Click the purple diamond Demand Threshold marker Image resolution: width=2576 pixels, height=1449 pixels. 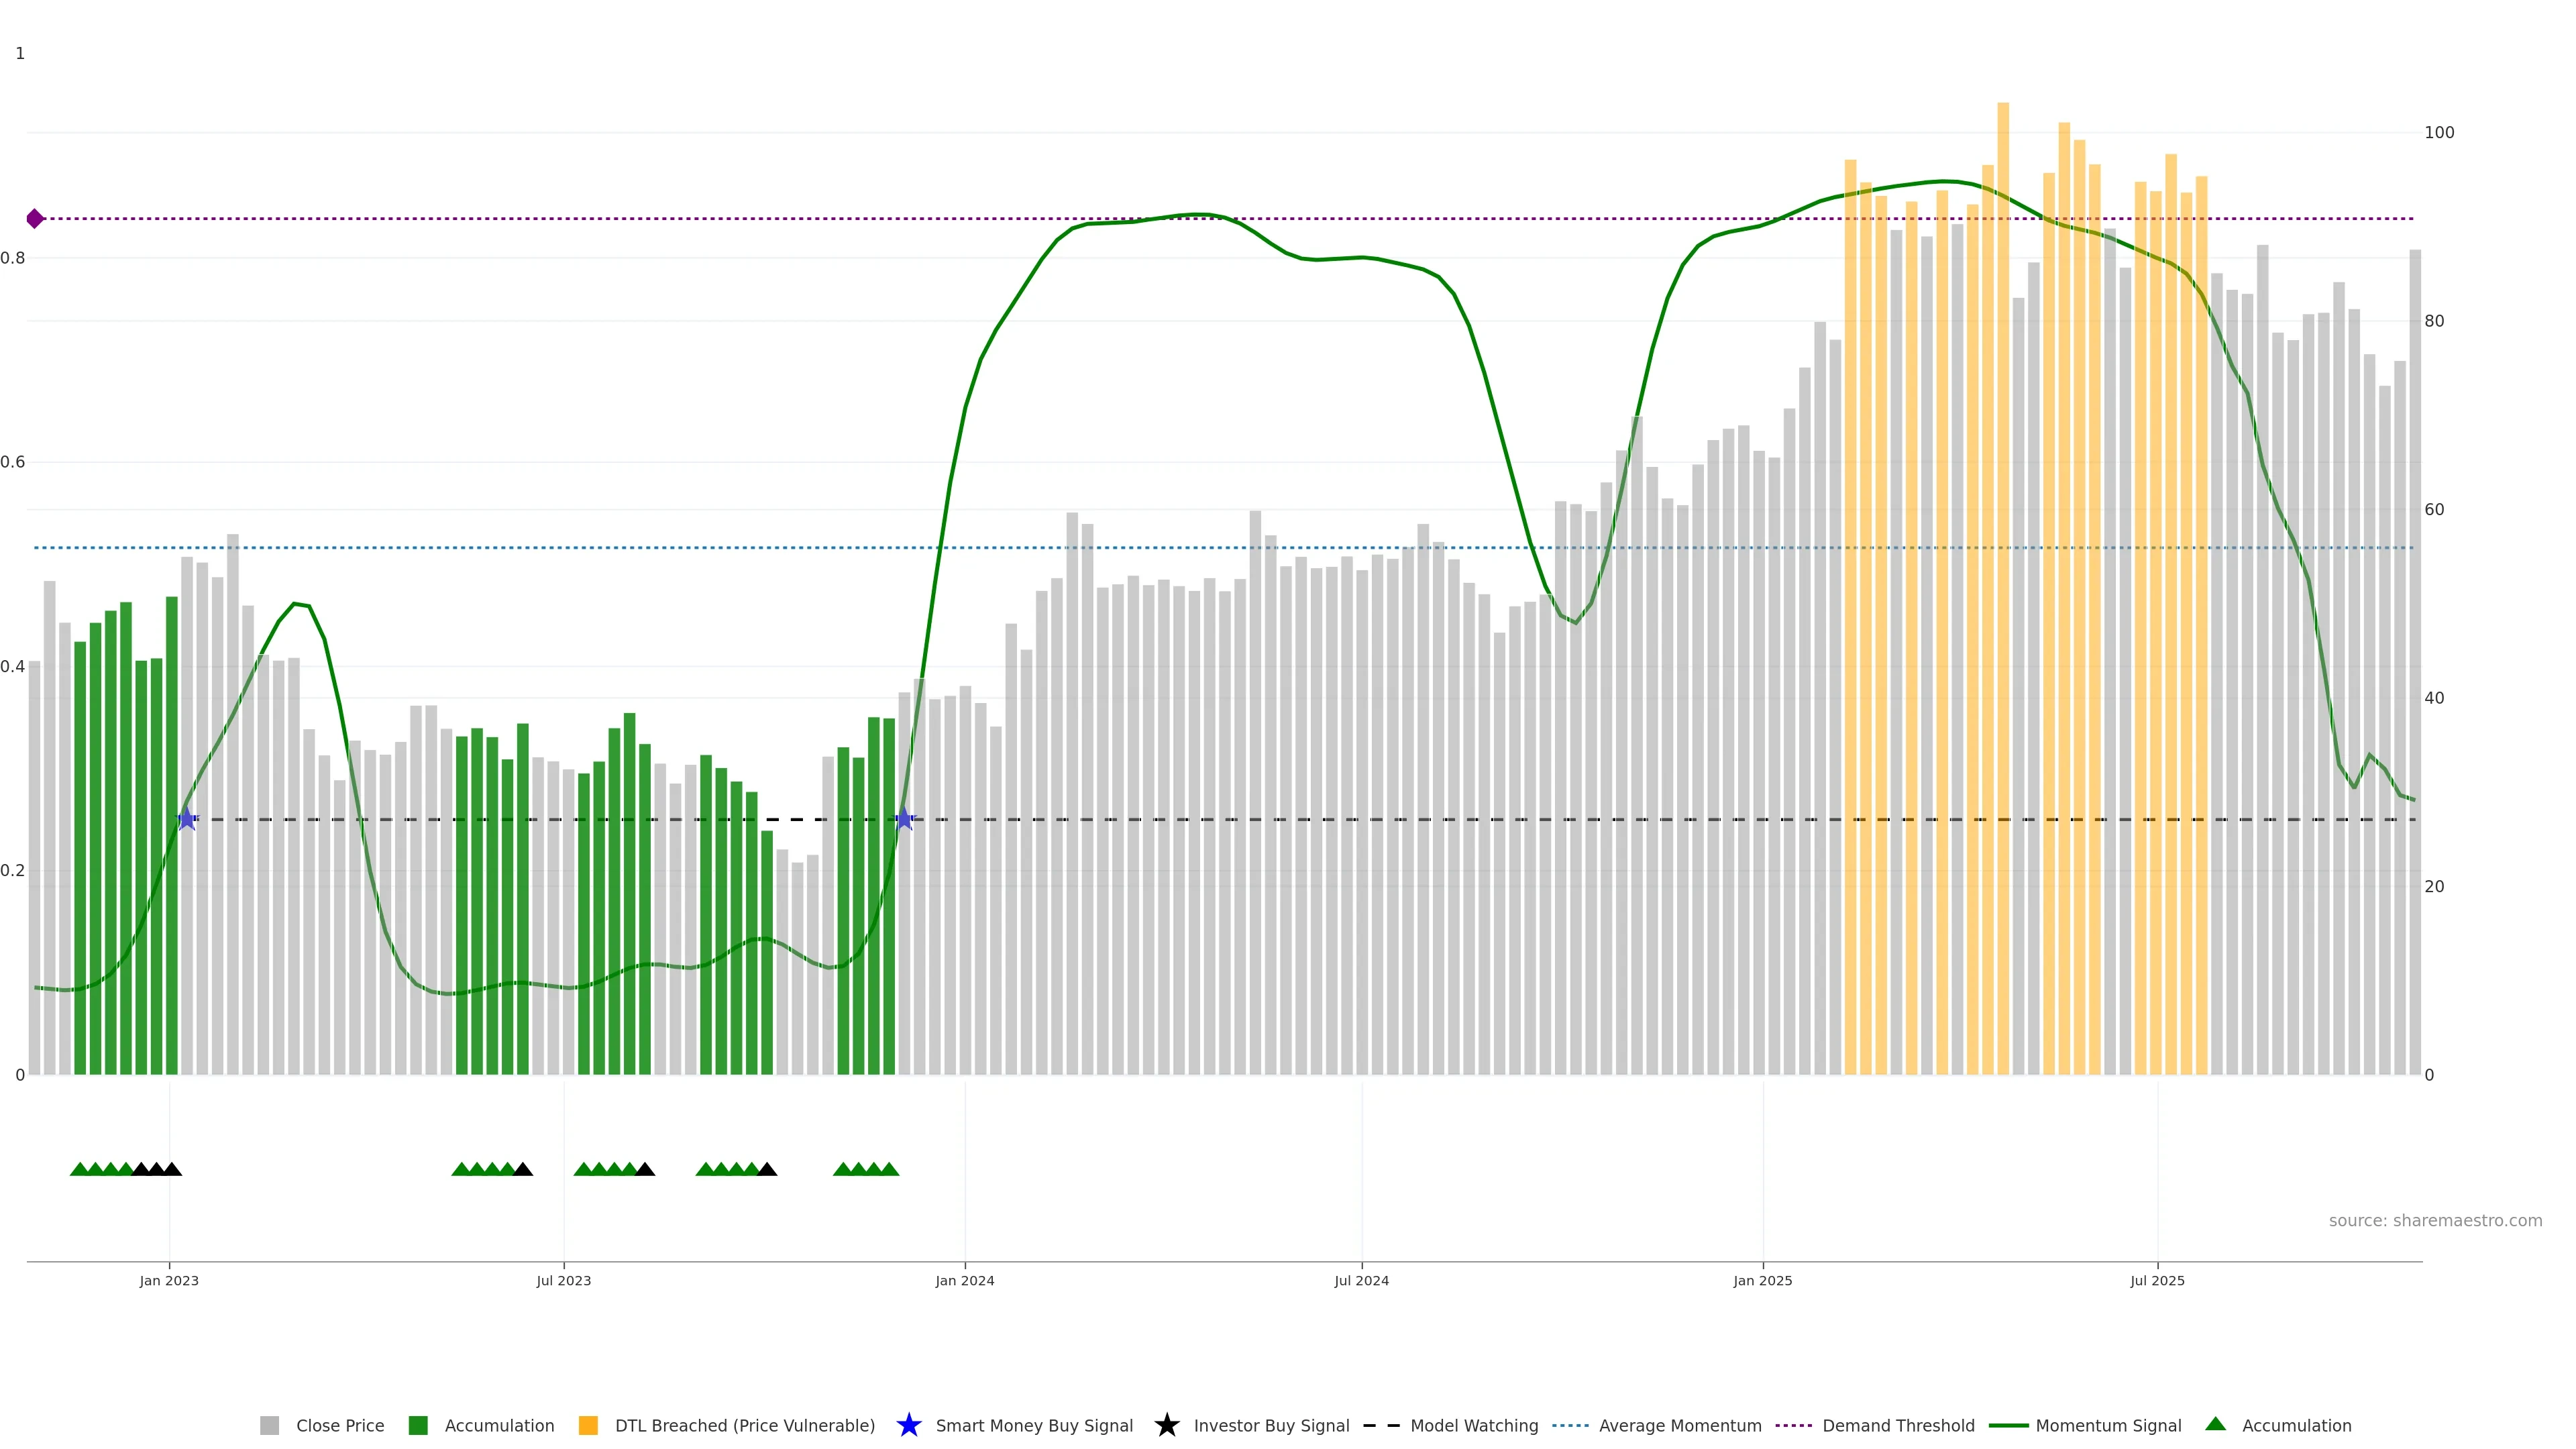click(x=35, y=219)
